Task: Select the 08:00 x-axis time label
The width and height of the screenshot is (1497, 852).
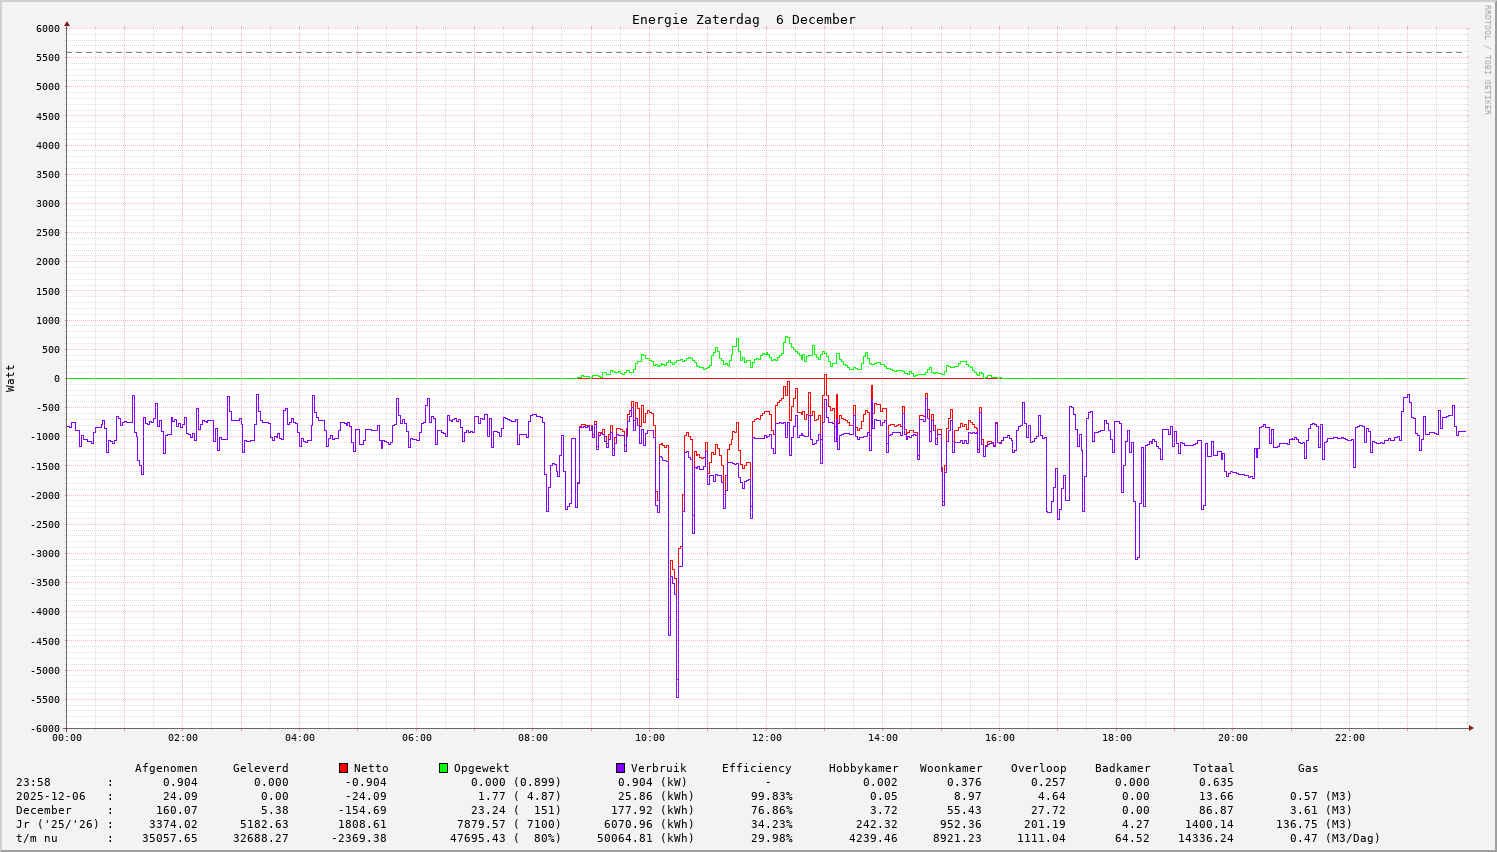Action: click(533, 738)
